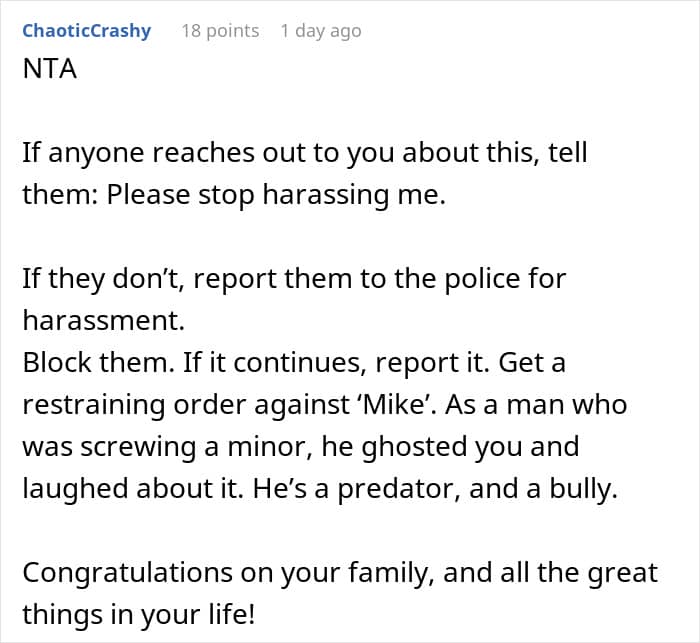The image size is (700, 643).
Task: Open the ChaoticCrashy user profile
Action: point(87,31)
